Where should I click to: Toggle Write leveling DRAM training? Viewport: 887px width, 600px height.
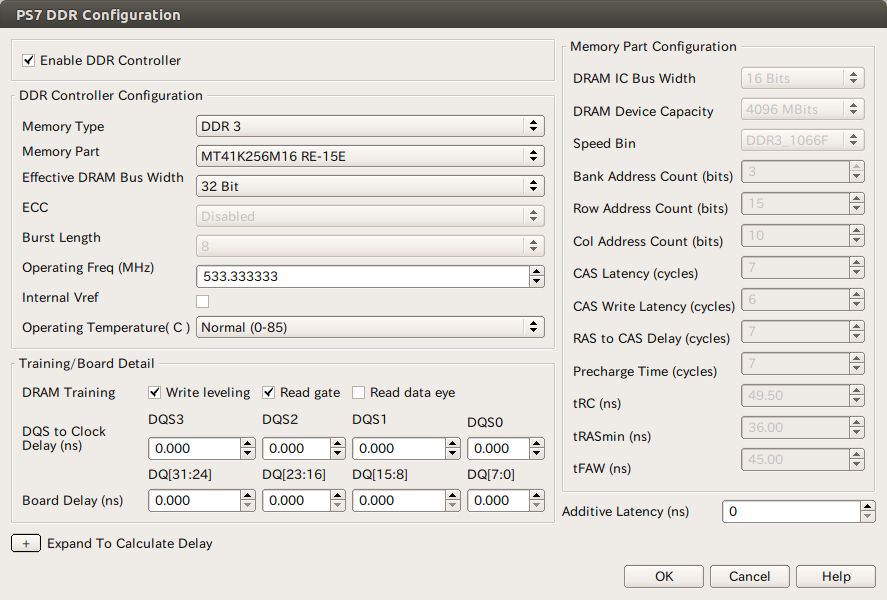[x=155, y=393]
